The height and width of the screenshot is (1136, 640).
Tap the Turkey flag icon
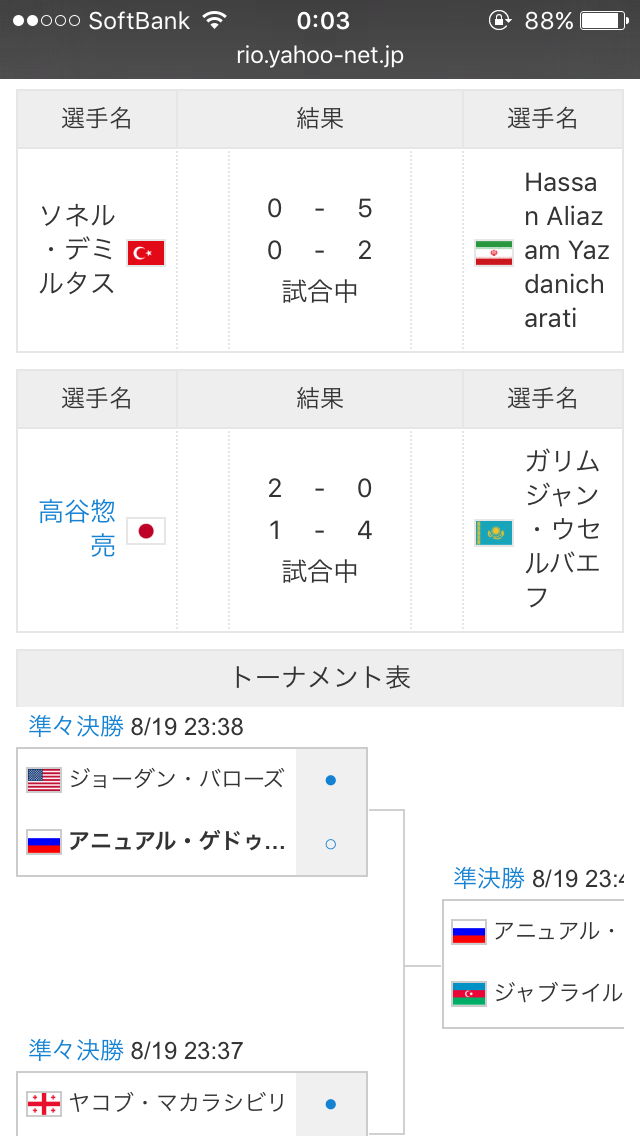146,253
